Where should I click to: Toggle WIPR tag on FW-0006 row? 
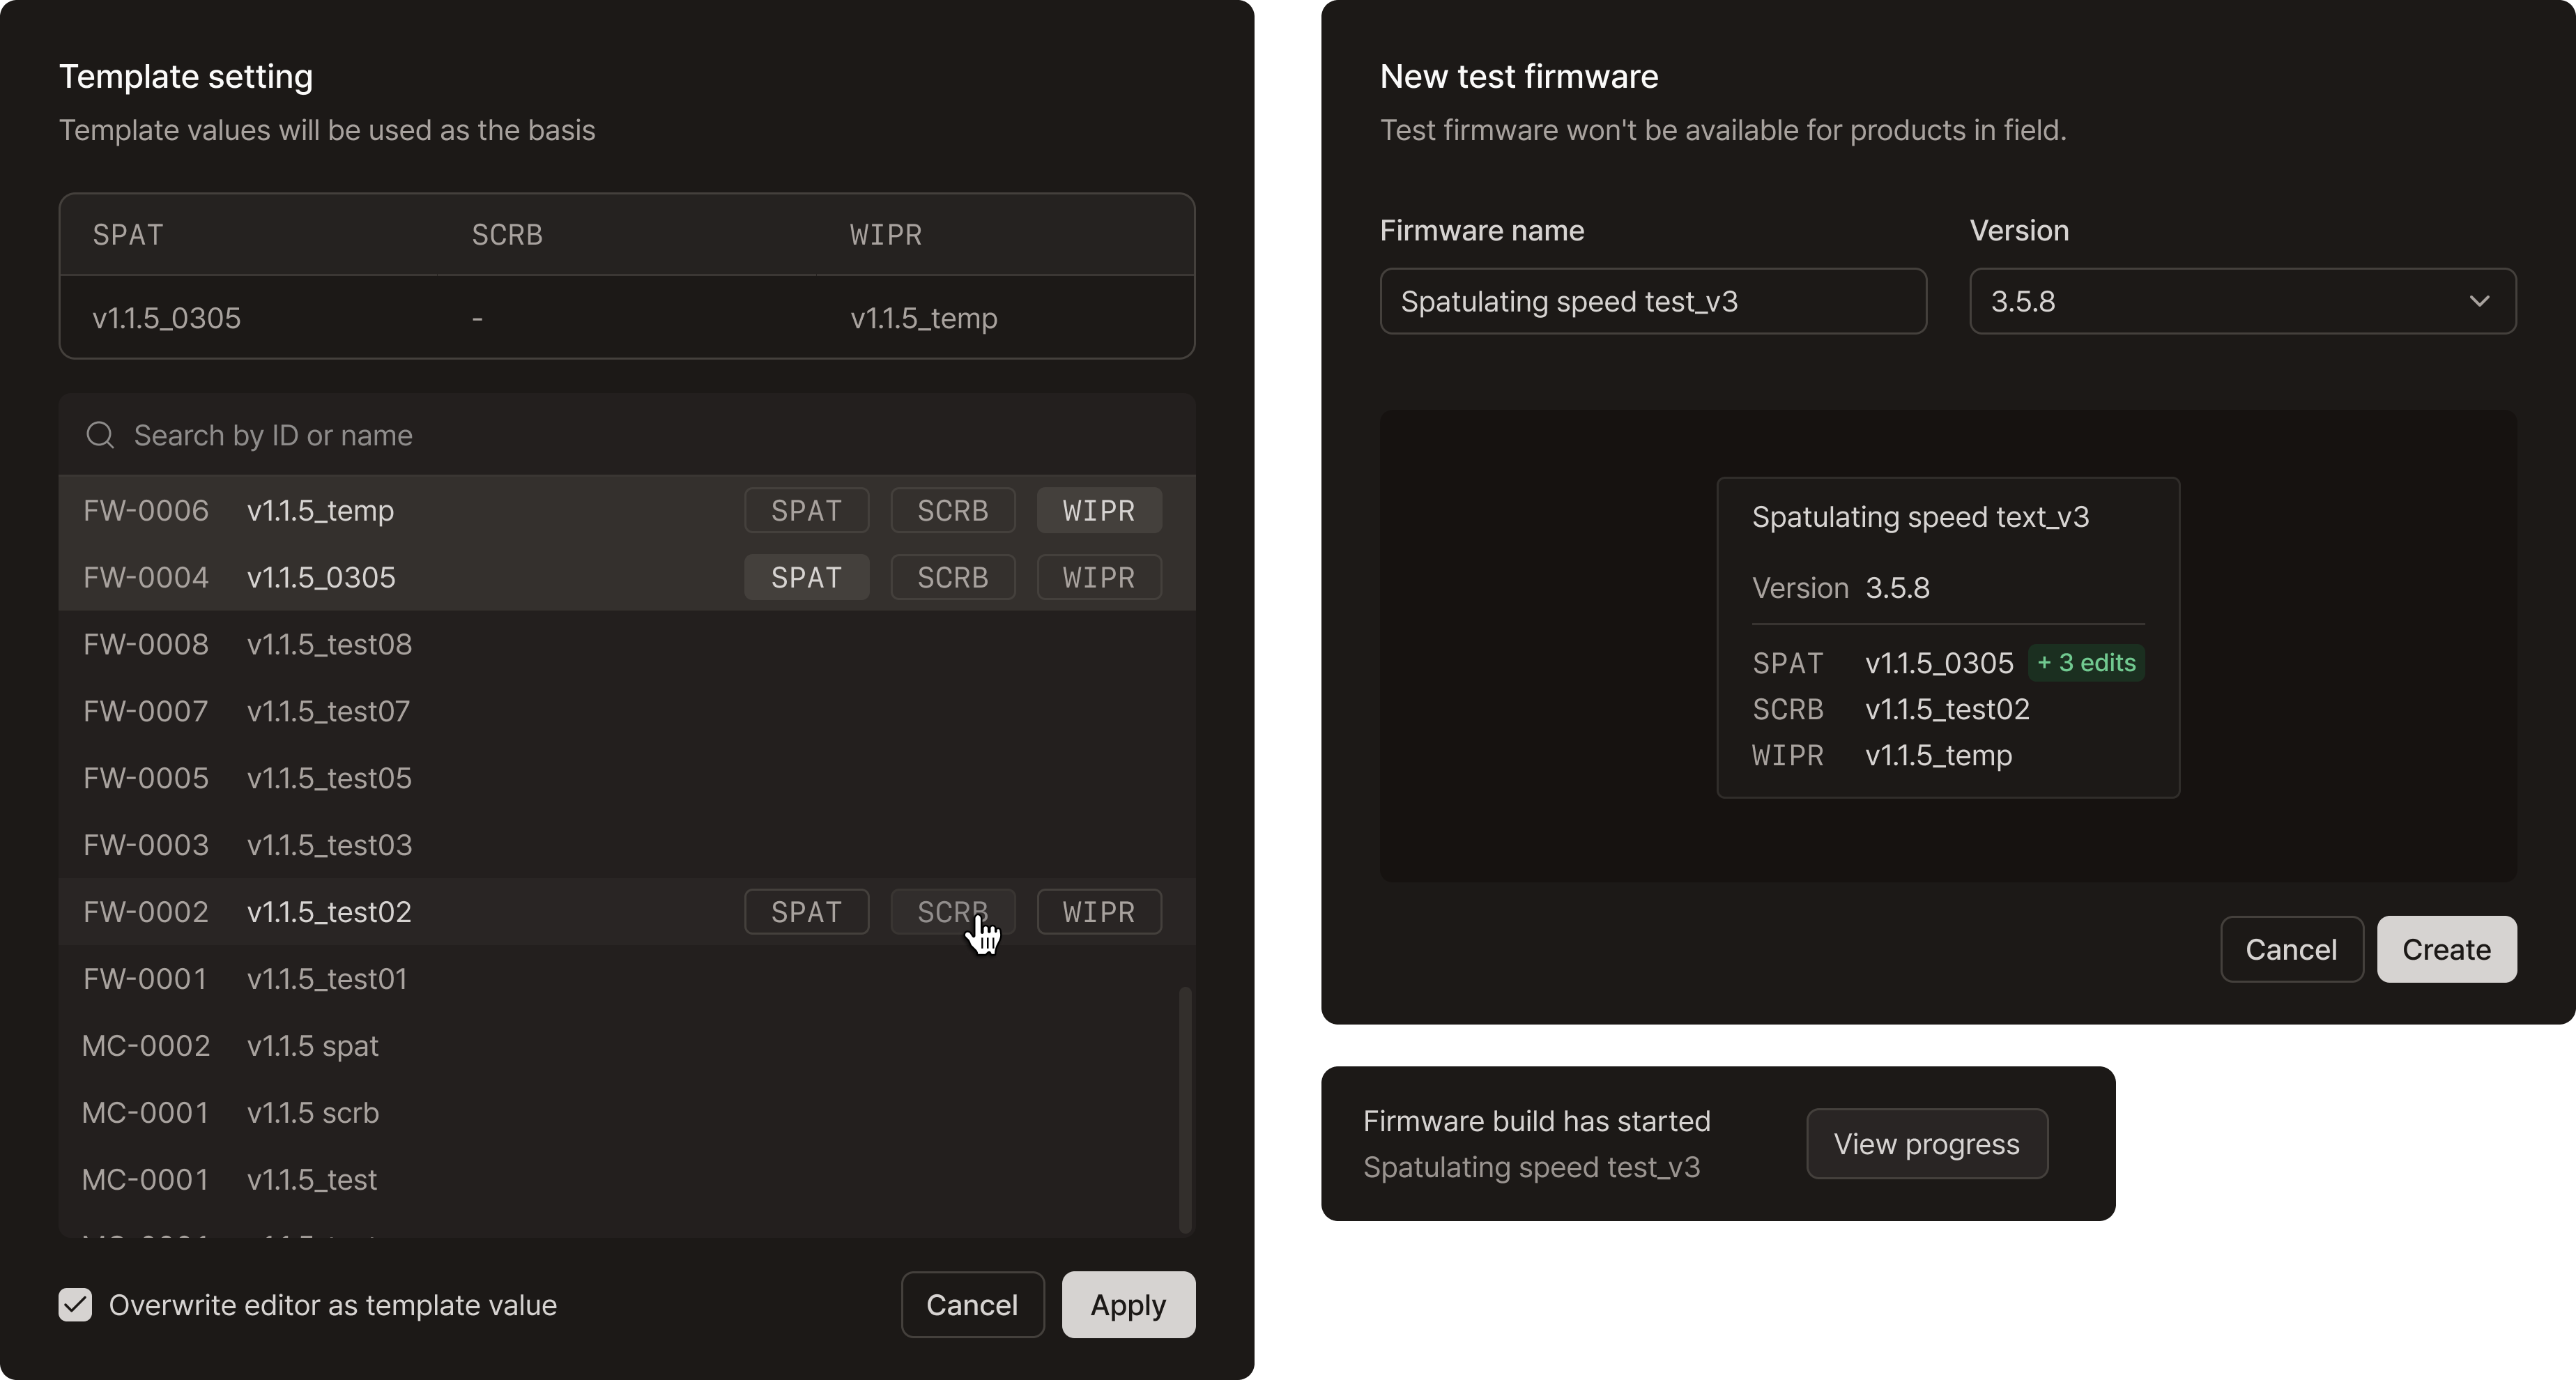click(1098, 510)
